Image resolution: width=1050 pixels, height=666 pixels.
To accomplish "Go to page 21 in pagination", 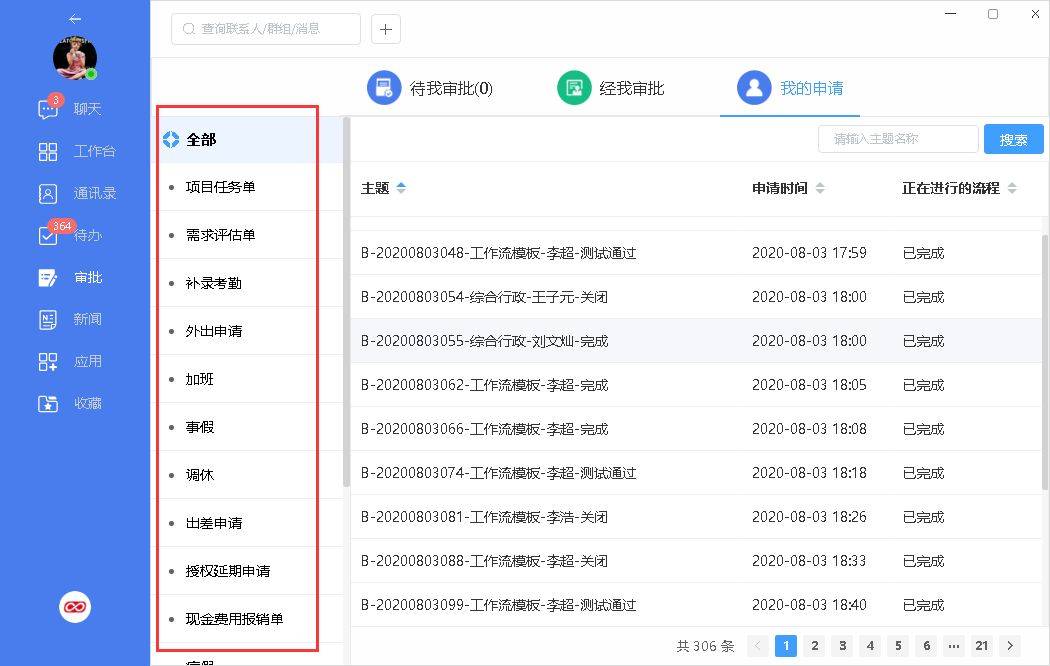I will click(x=982, y=646).
